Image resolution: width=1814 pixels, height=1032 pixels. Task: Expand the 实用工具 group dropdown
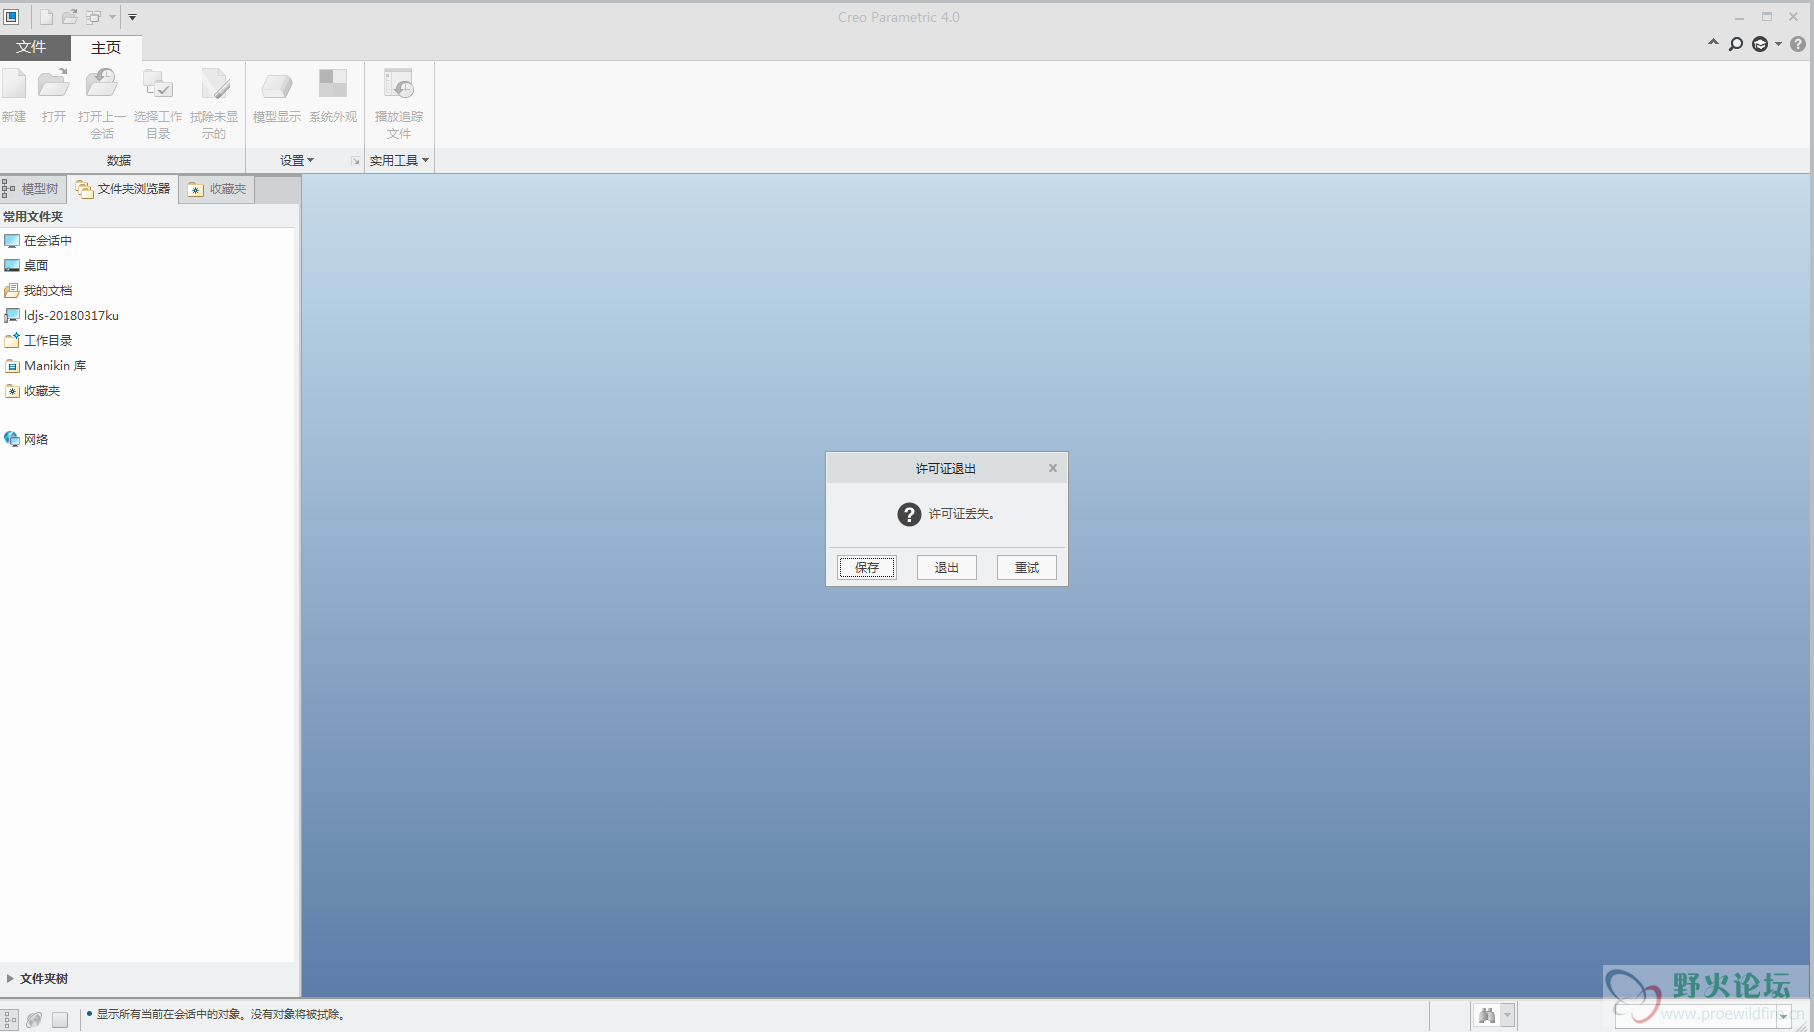point(399,160)
